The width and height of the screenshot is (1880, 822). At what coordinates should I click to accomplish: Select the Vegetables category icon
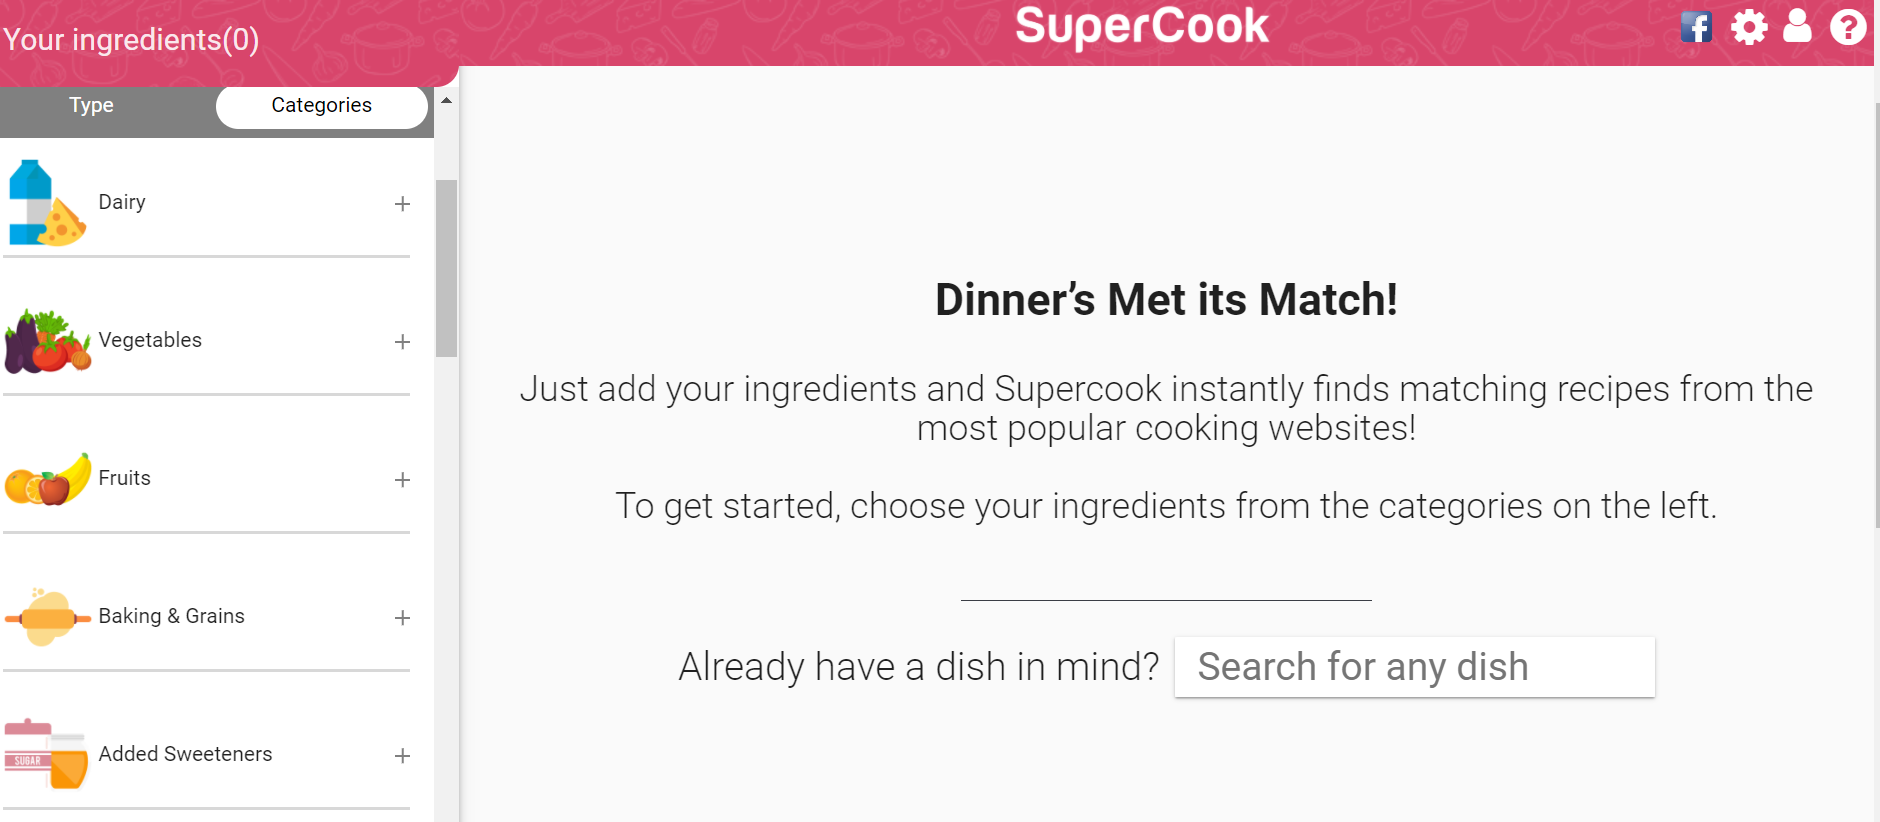(x=47, y=341)
